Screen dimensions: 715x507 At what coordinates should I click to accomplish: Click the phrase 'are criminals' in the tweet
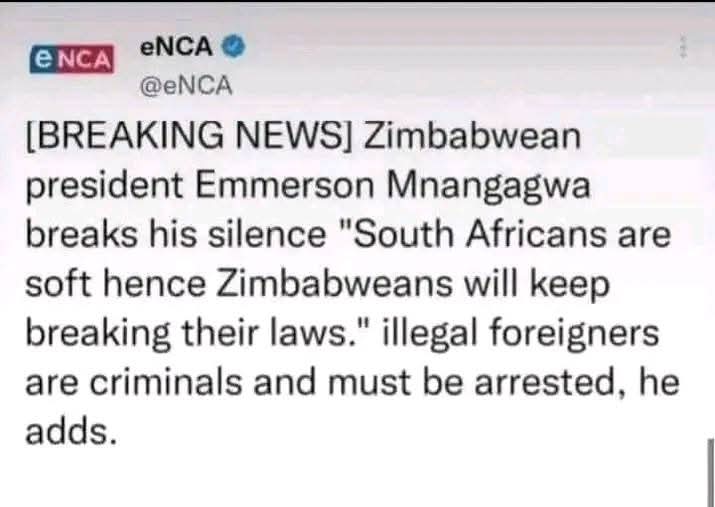(x=134, y=382)
